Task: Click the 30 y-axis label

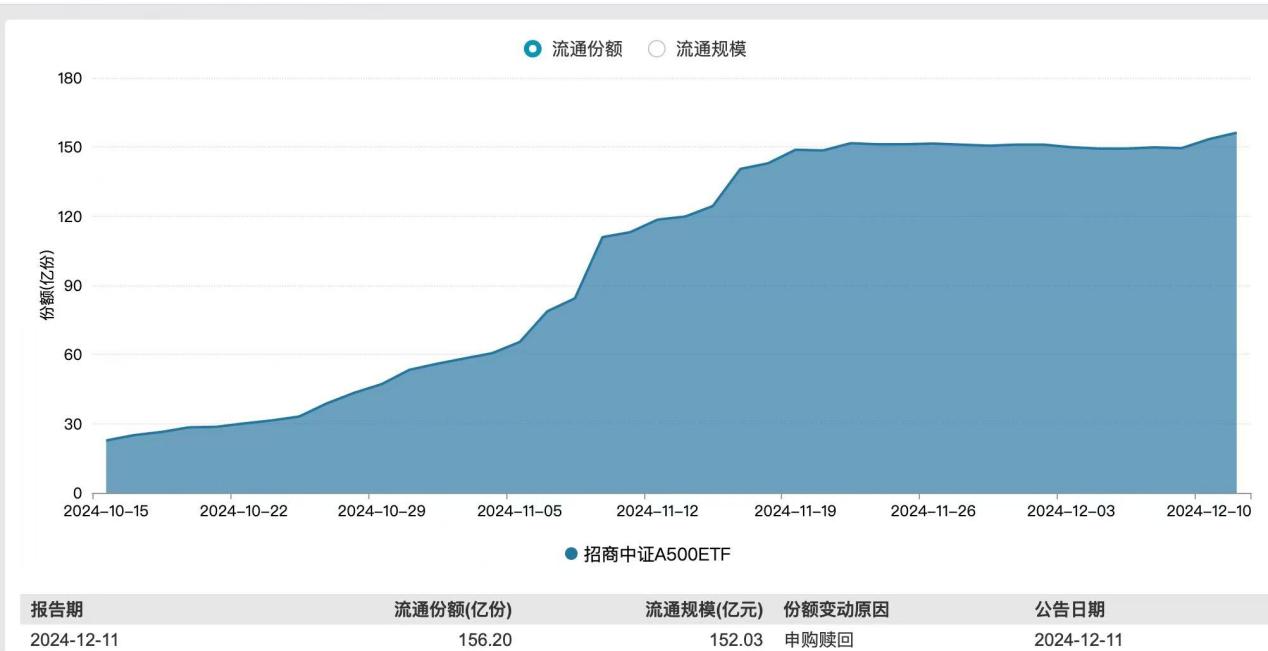Action: (x=74, y=424)
